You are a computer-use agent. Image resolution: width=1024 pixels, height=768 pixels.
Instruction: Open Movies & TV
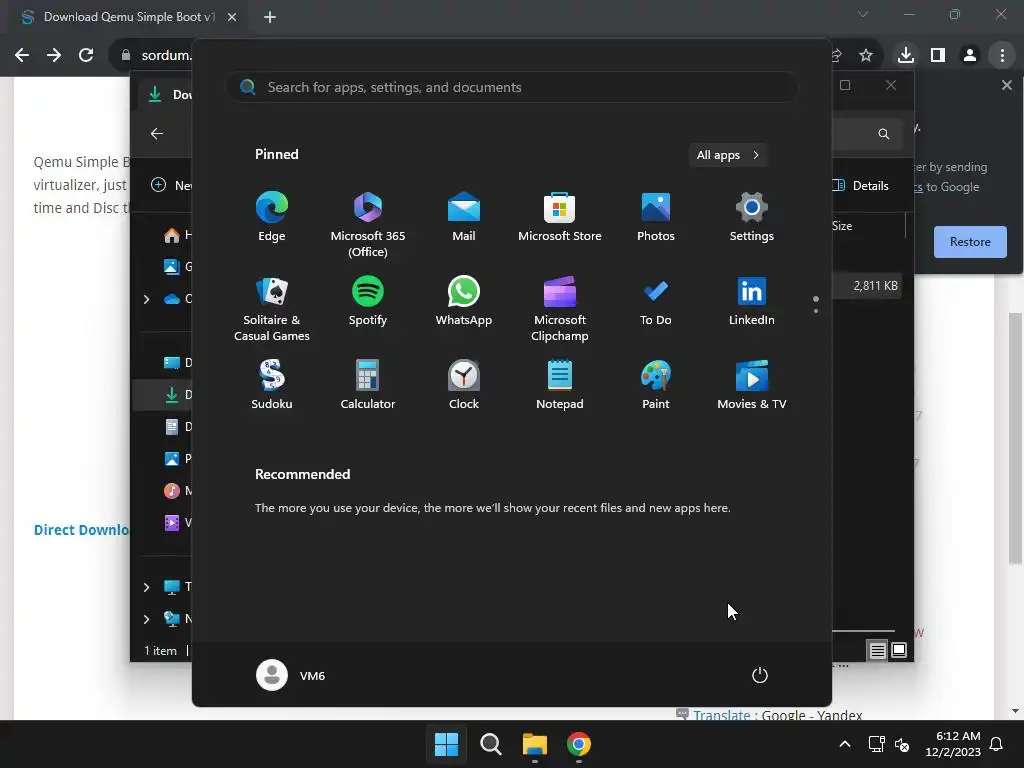(752, 385)
